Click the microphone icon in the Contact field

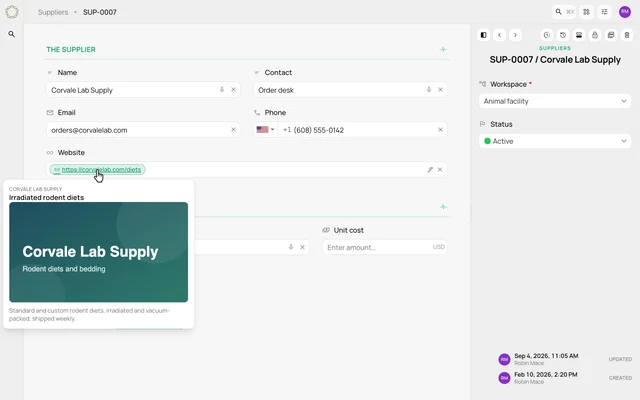[x=429, y=89]
